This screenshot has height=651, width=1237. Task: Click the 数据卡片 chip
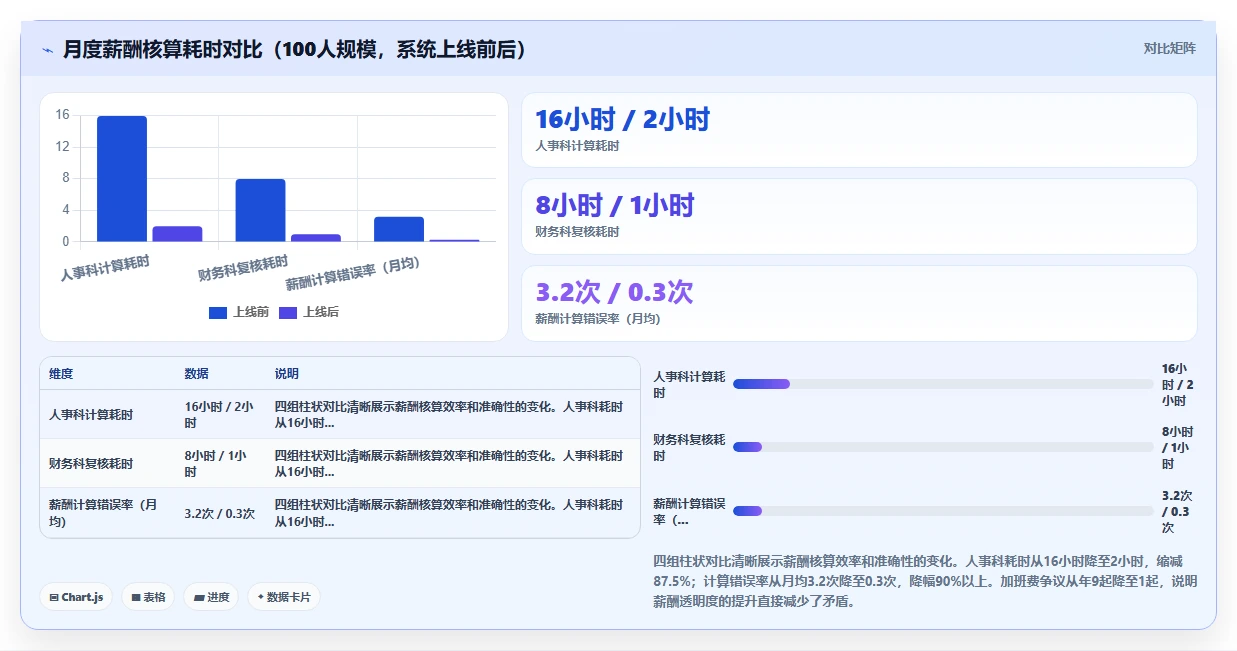pyautogui.click(x=284, y=597)
